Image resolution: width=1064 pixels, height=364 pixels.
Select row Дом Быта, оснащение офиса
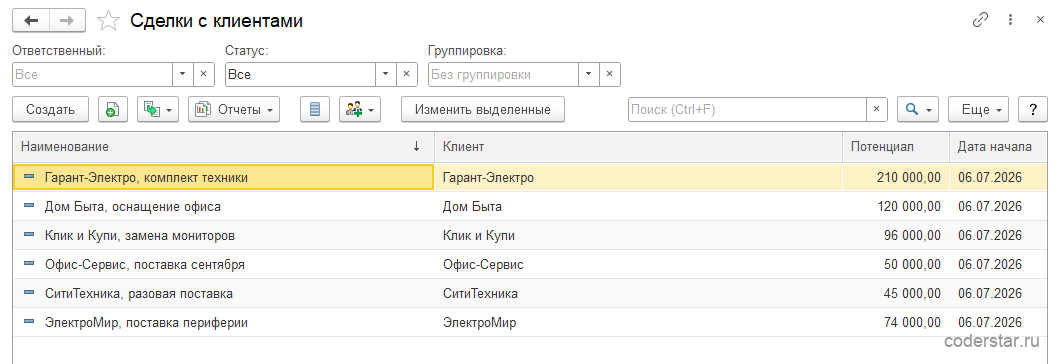530,206
